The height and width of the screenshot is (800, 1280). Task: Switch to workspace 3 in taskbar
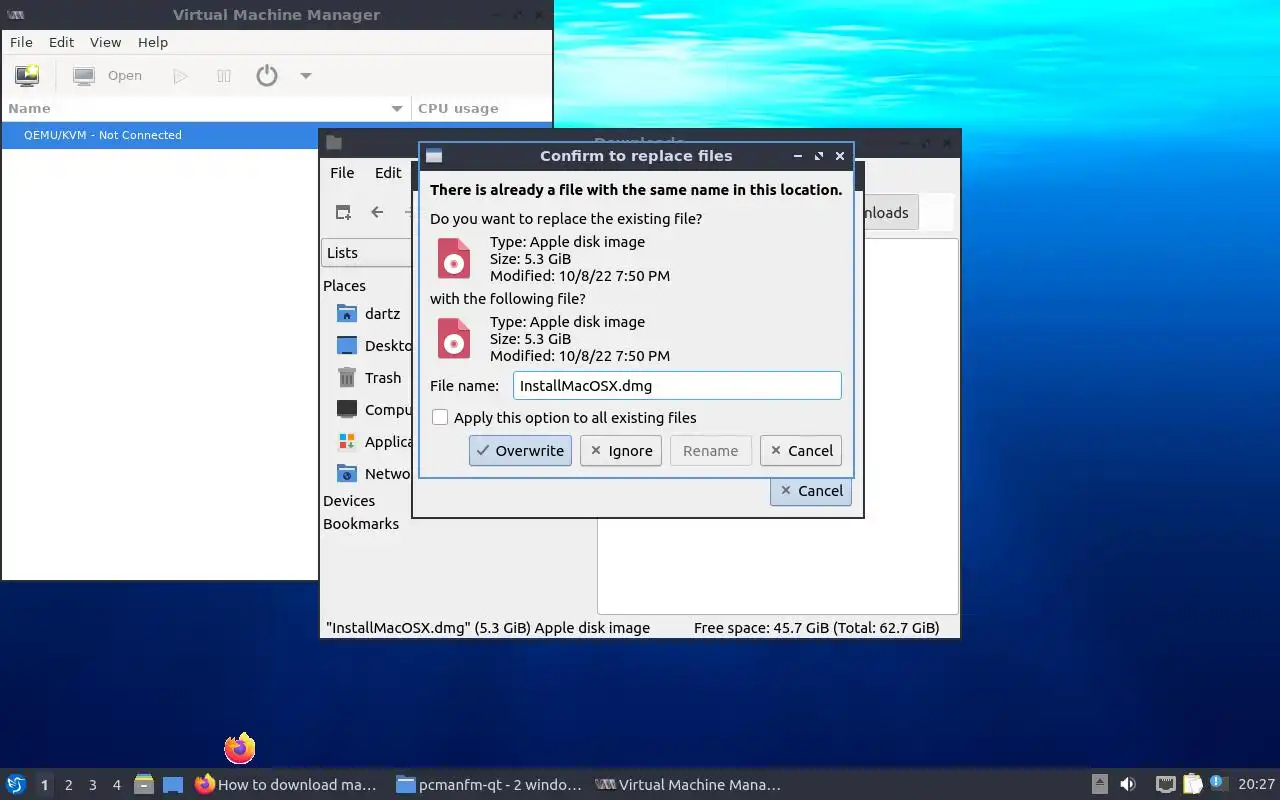tap(92, 785)
